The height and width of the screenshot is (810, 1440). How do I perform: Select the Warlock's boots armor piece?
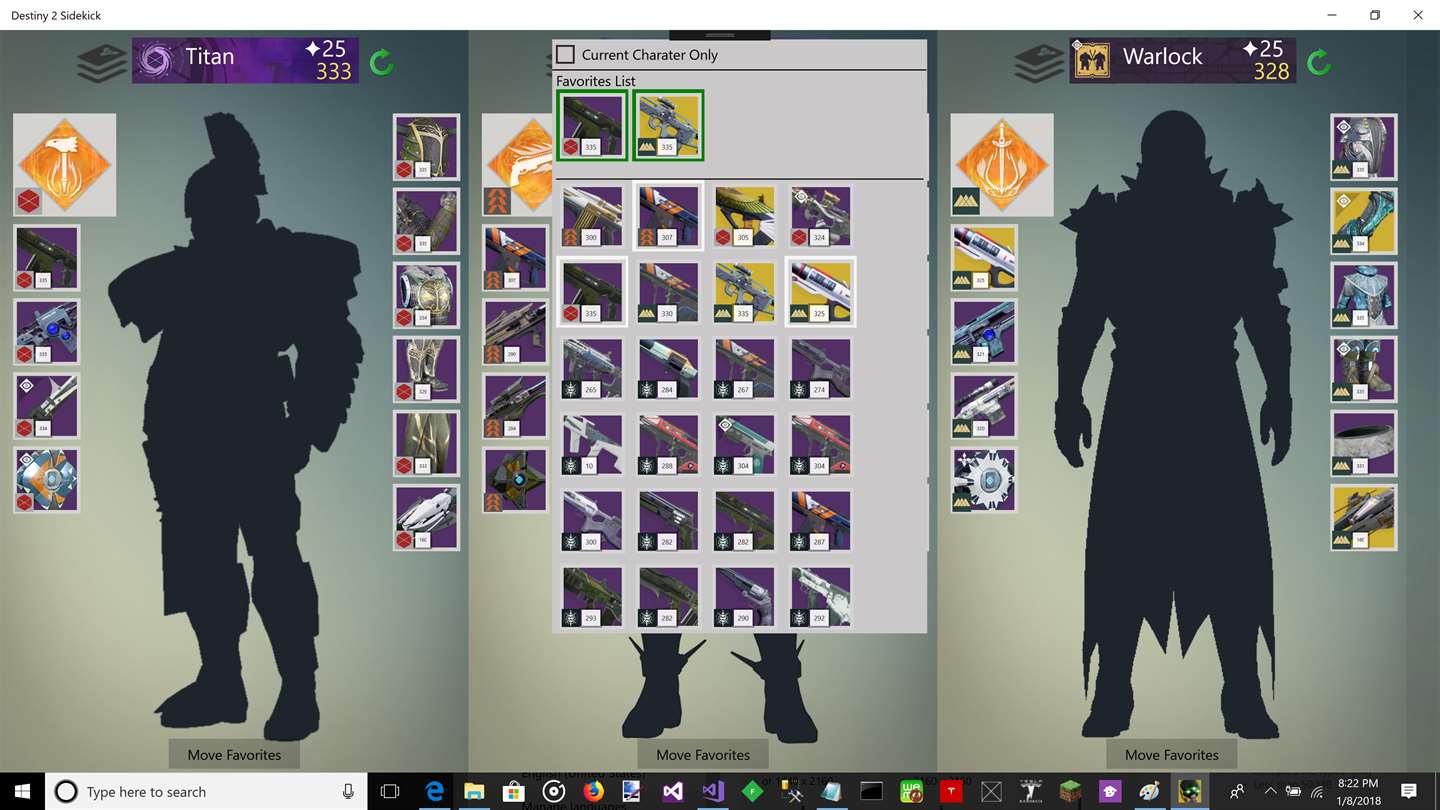[x=1364, y=369]
